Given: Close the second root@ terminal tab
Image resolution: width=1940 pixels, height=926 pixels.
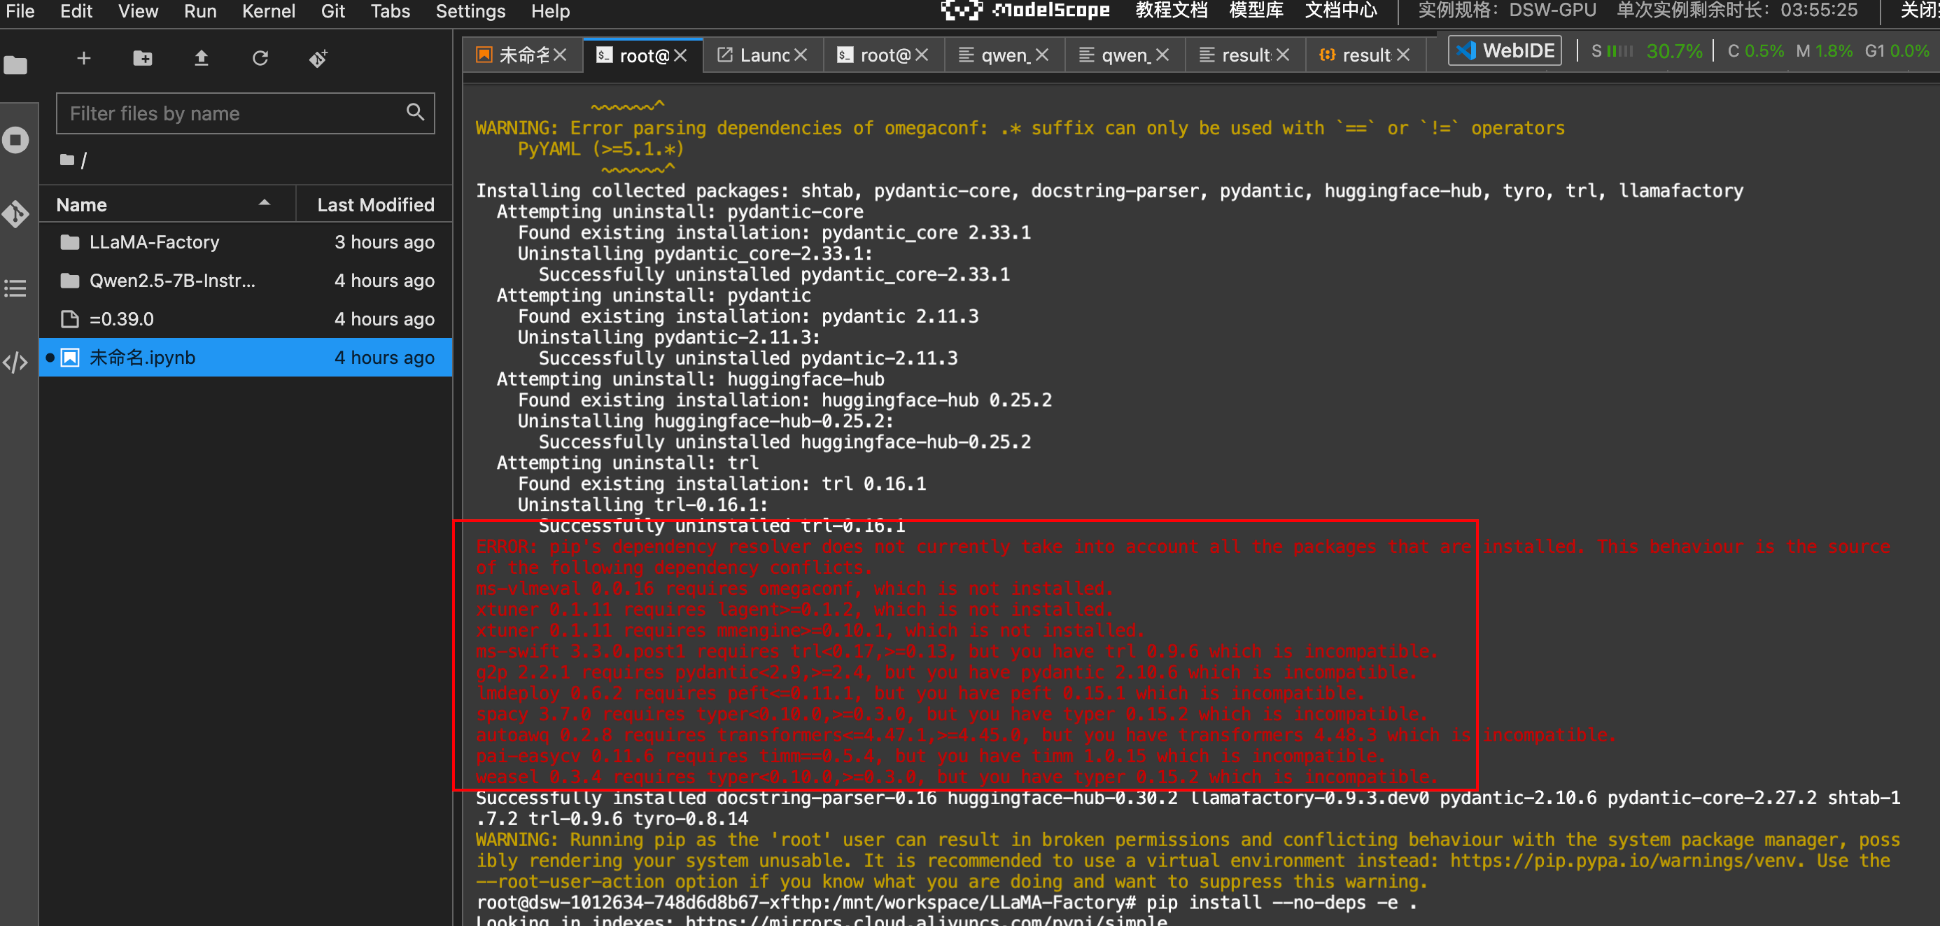Looking at the screenshot, I should point(921,55).
